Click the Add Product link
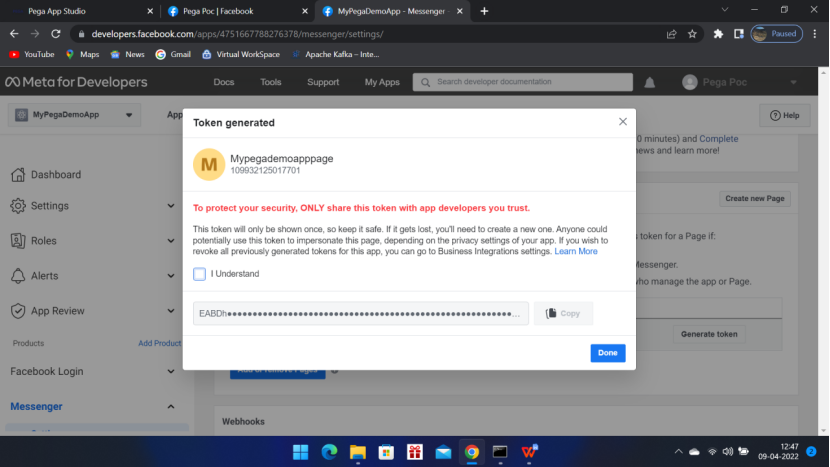Image resolution: width=830 pixels, height=467 pixels. click(x=159, y=343)
